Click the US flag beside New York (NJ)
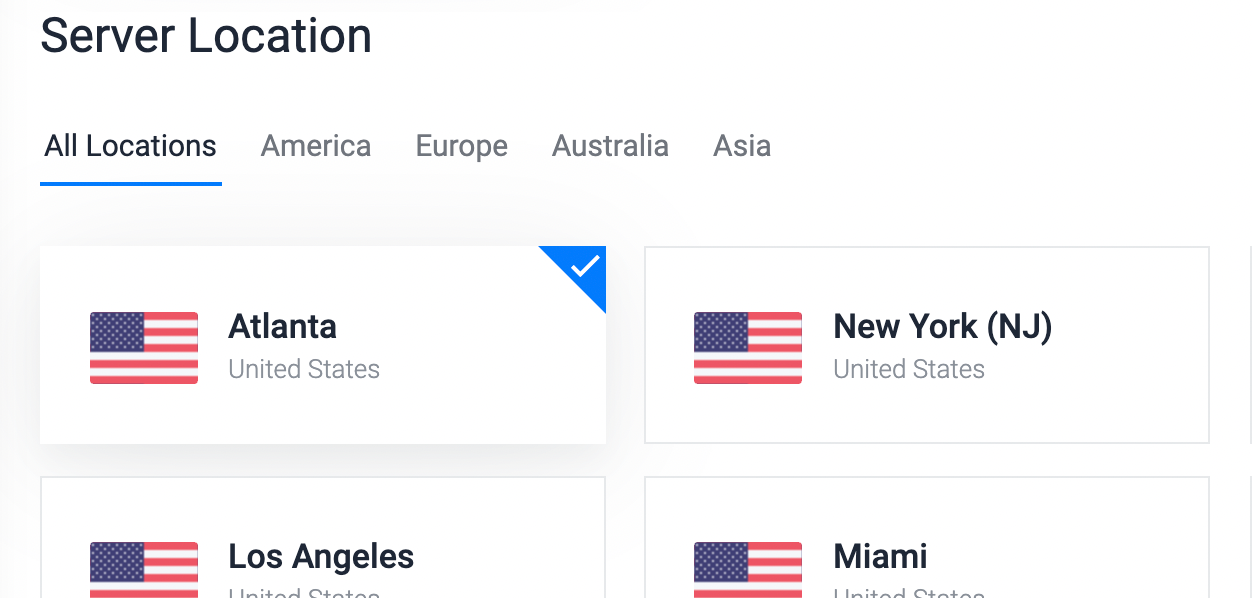This screenshot has height=598, width=1252. (748, 348)
